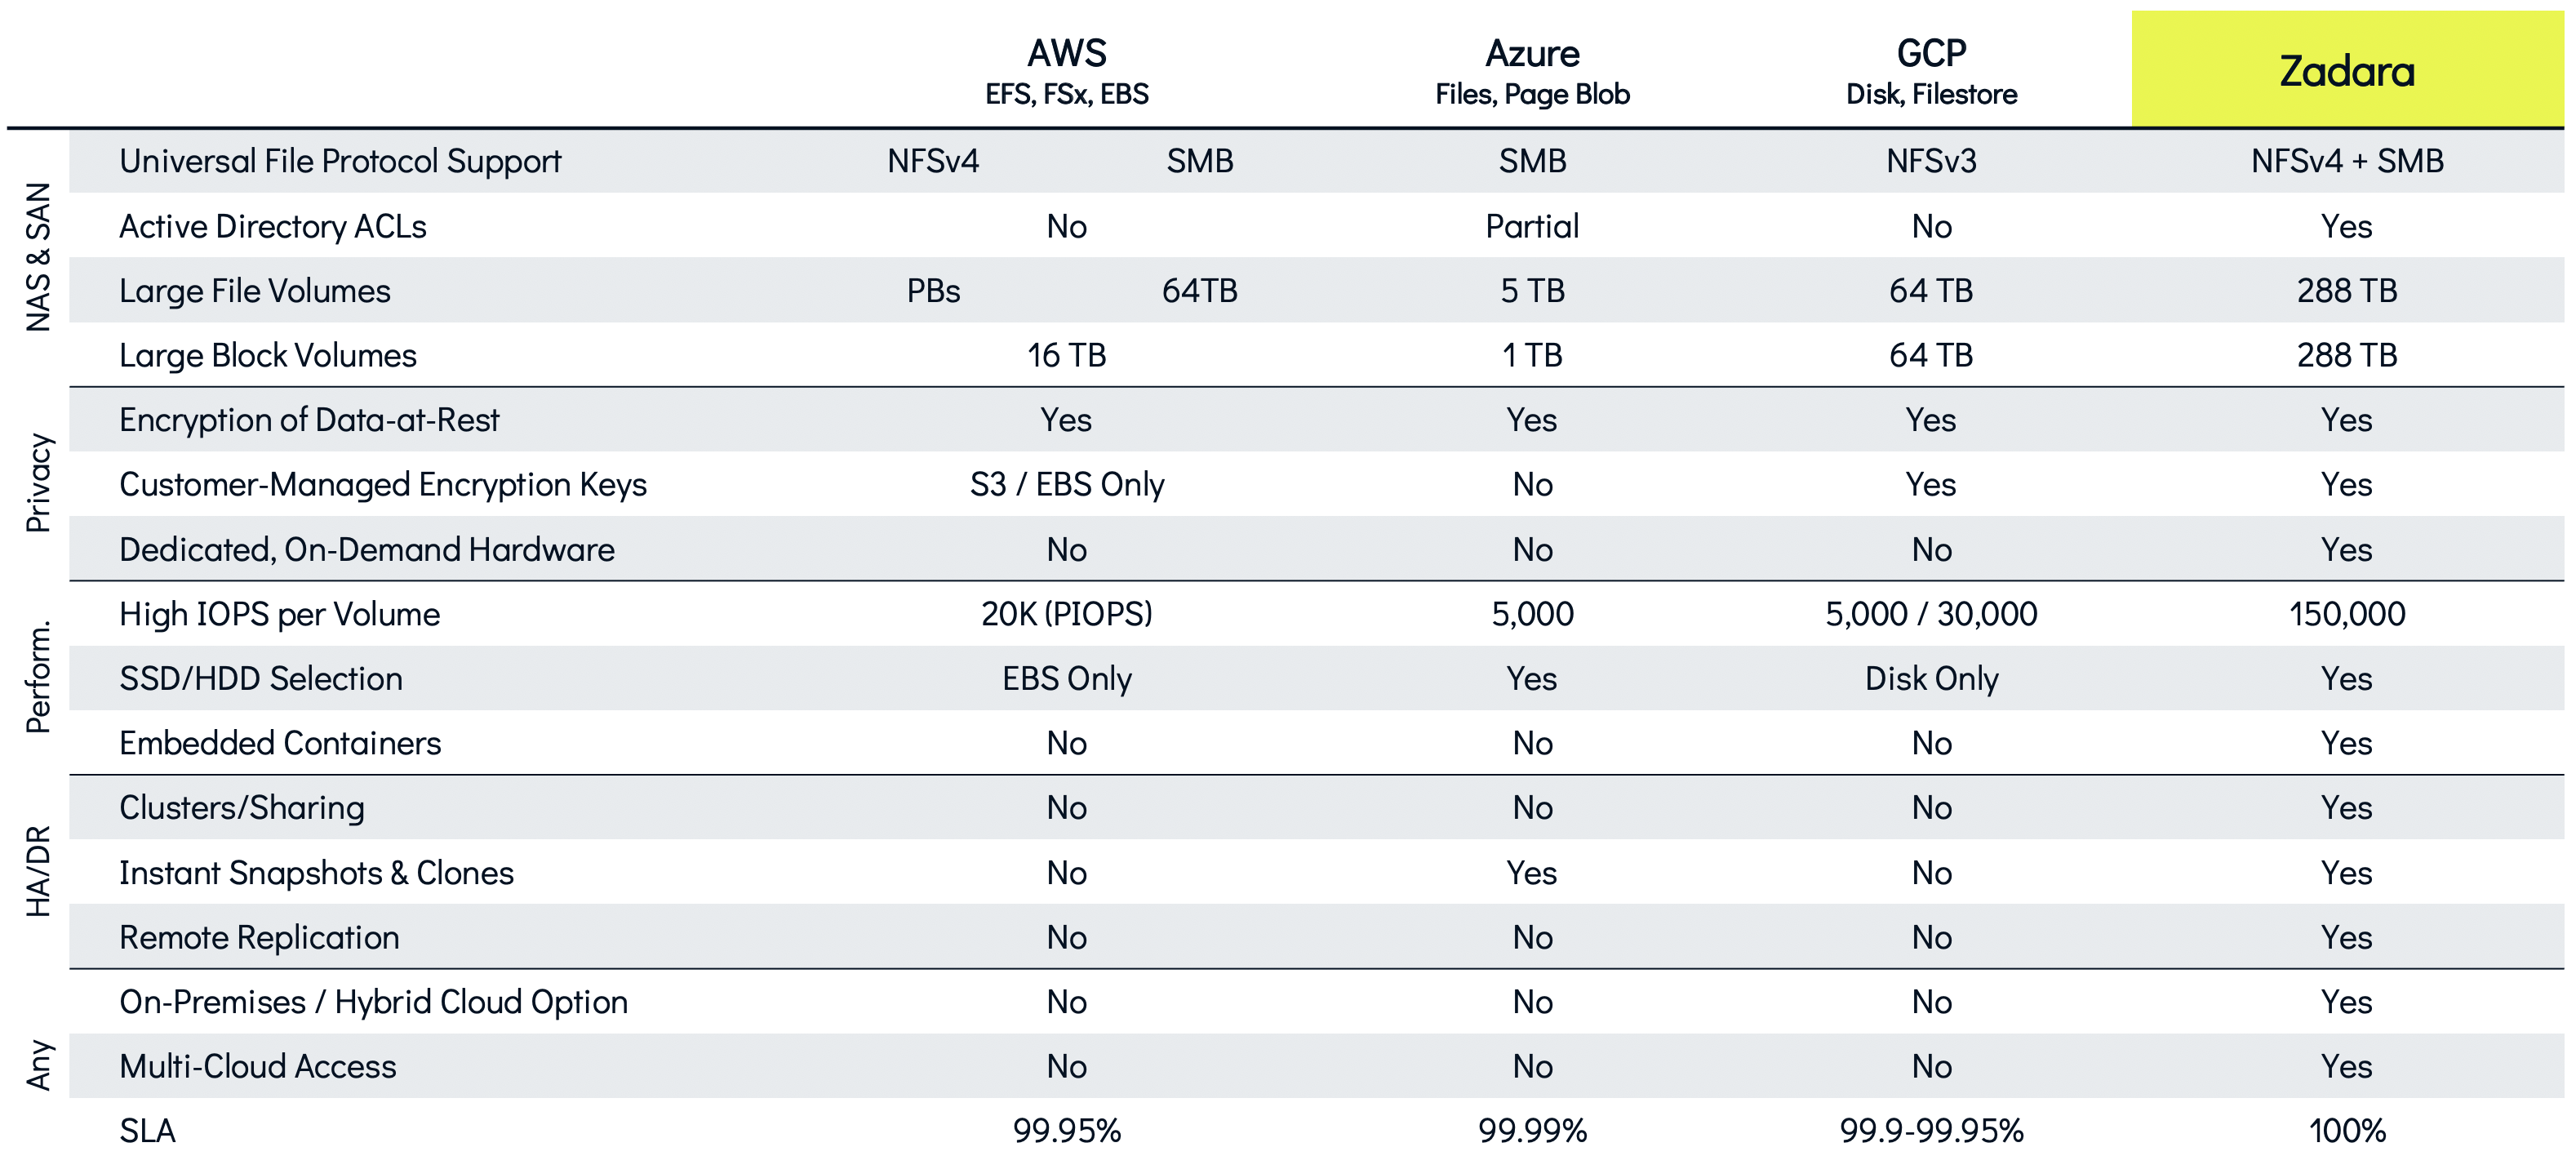Click the Remote Replication row label

coord(259,938)
